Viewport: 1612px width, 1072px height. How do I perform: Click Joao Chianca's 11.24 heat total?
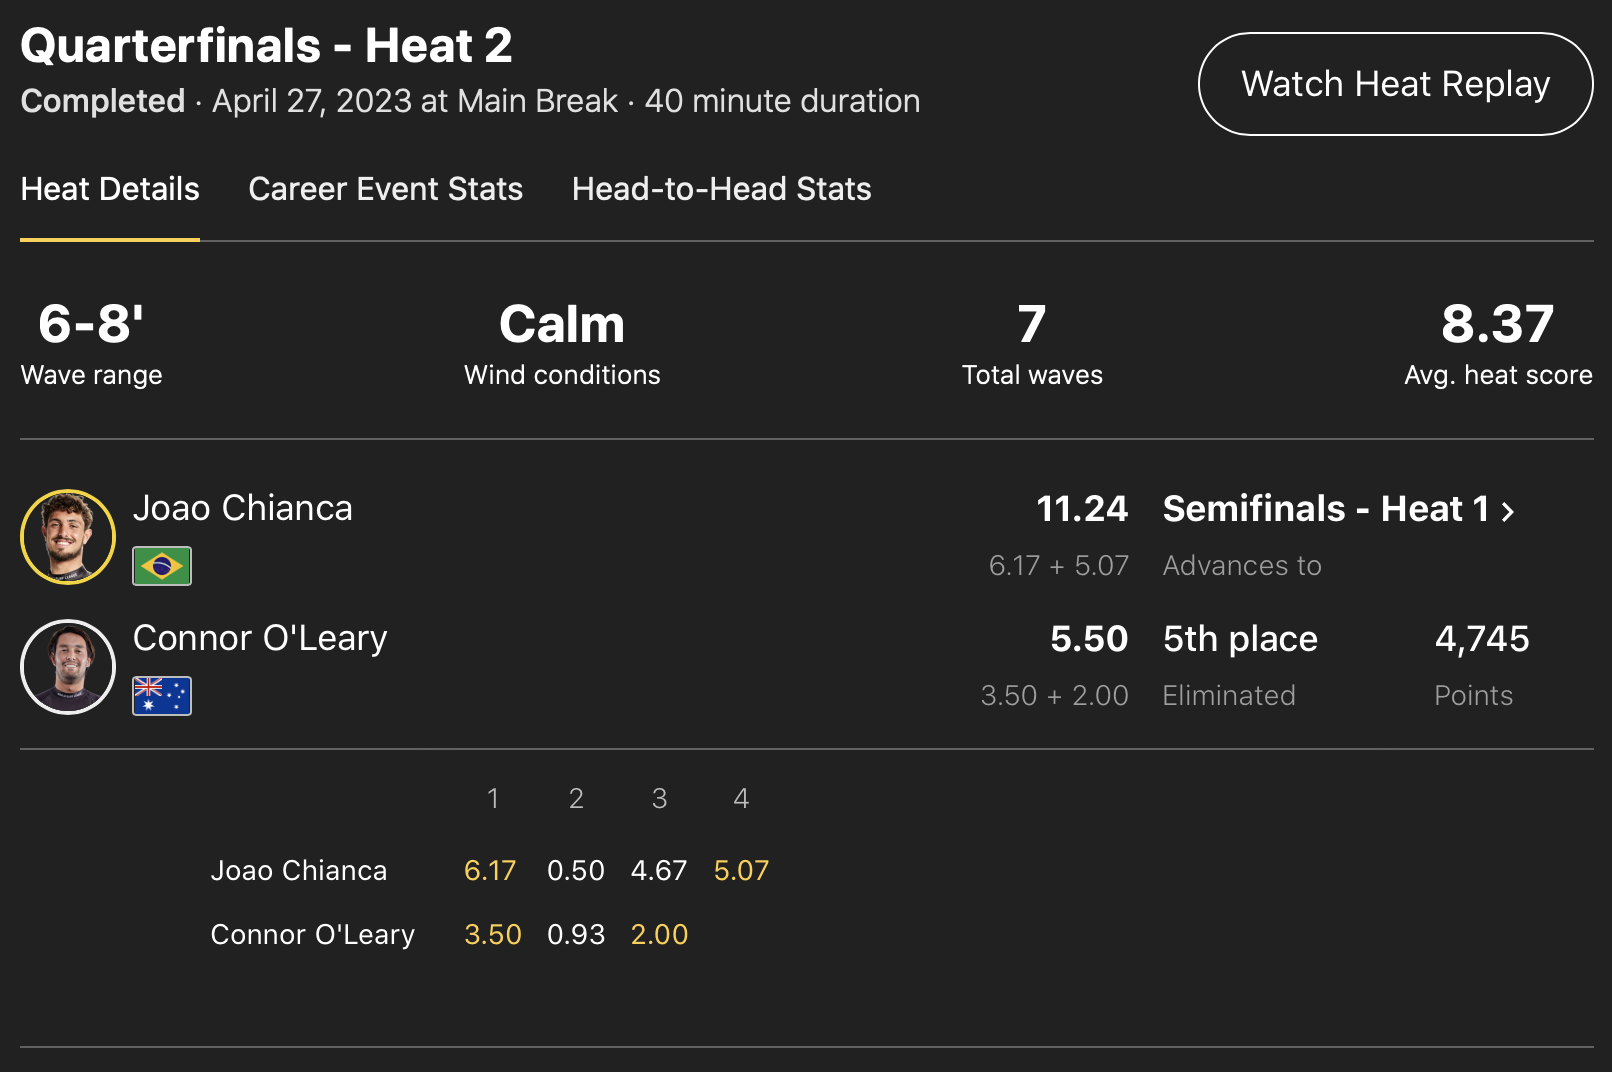[1082, 509]
